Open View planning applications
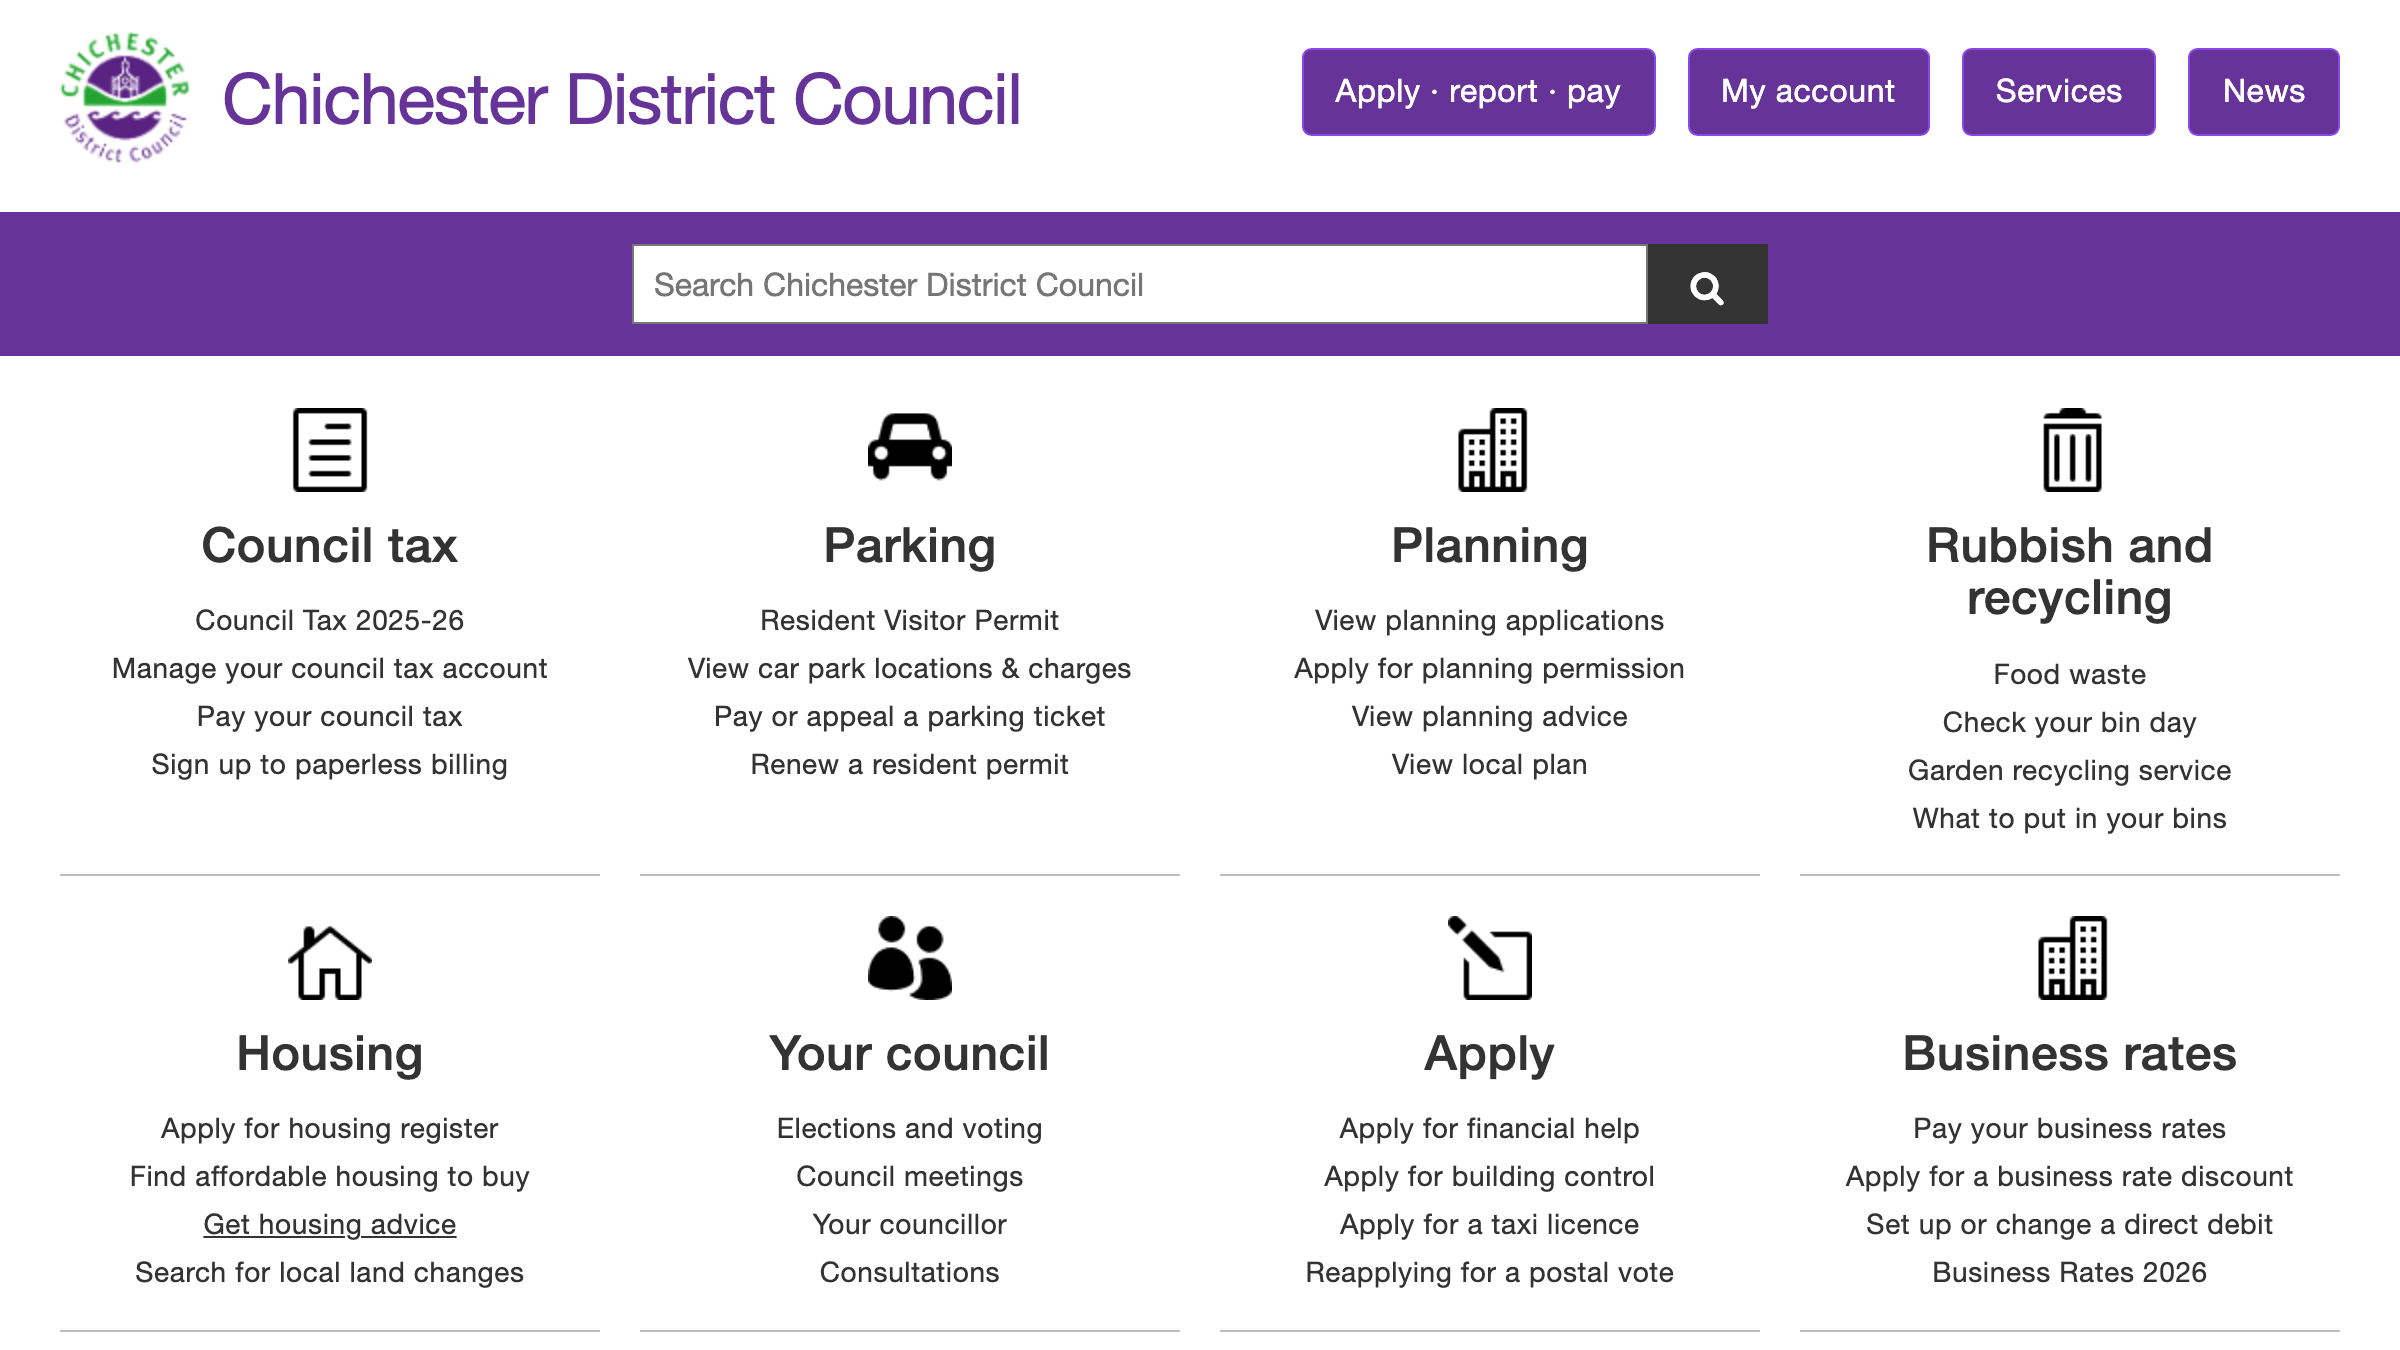2400x1350 pixels. (x=1489, y=620)
